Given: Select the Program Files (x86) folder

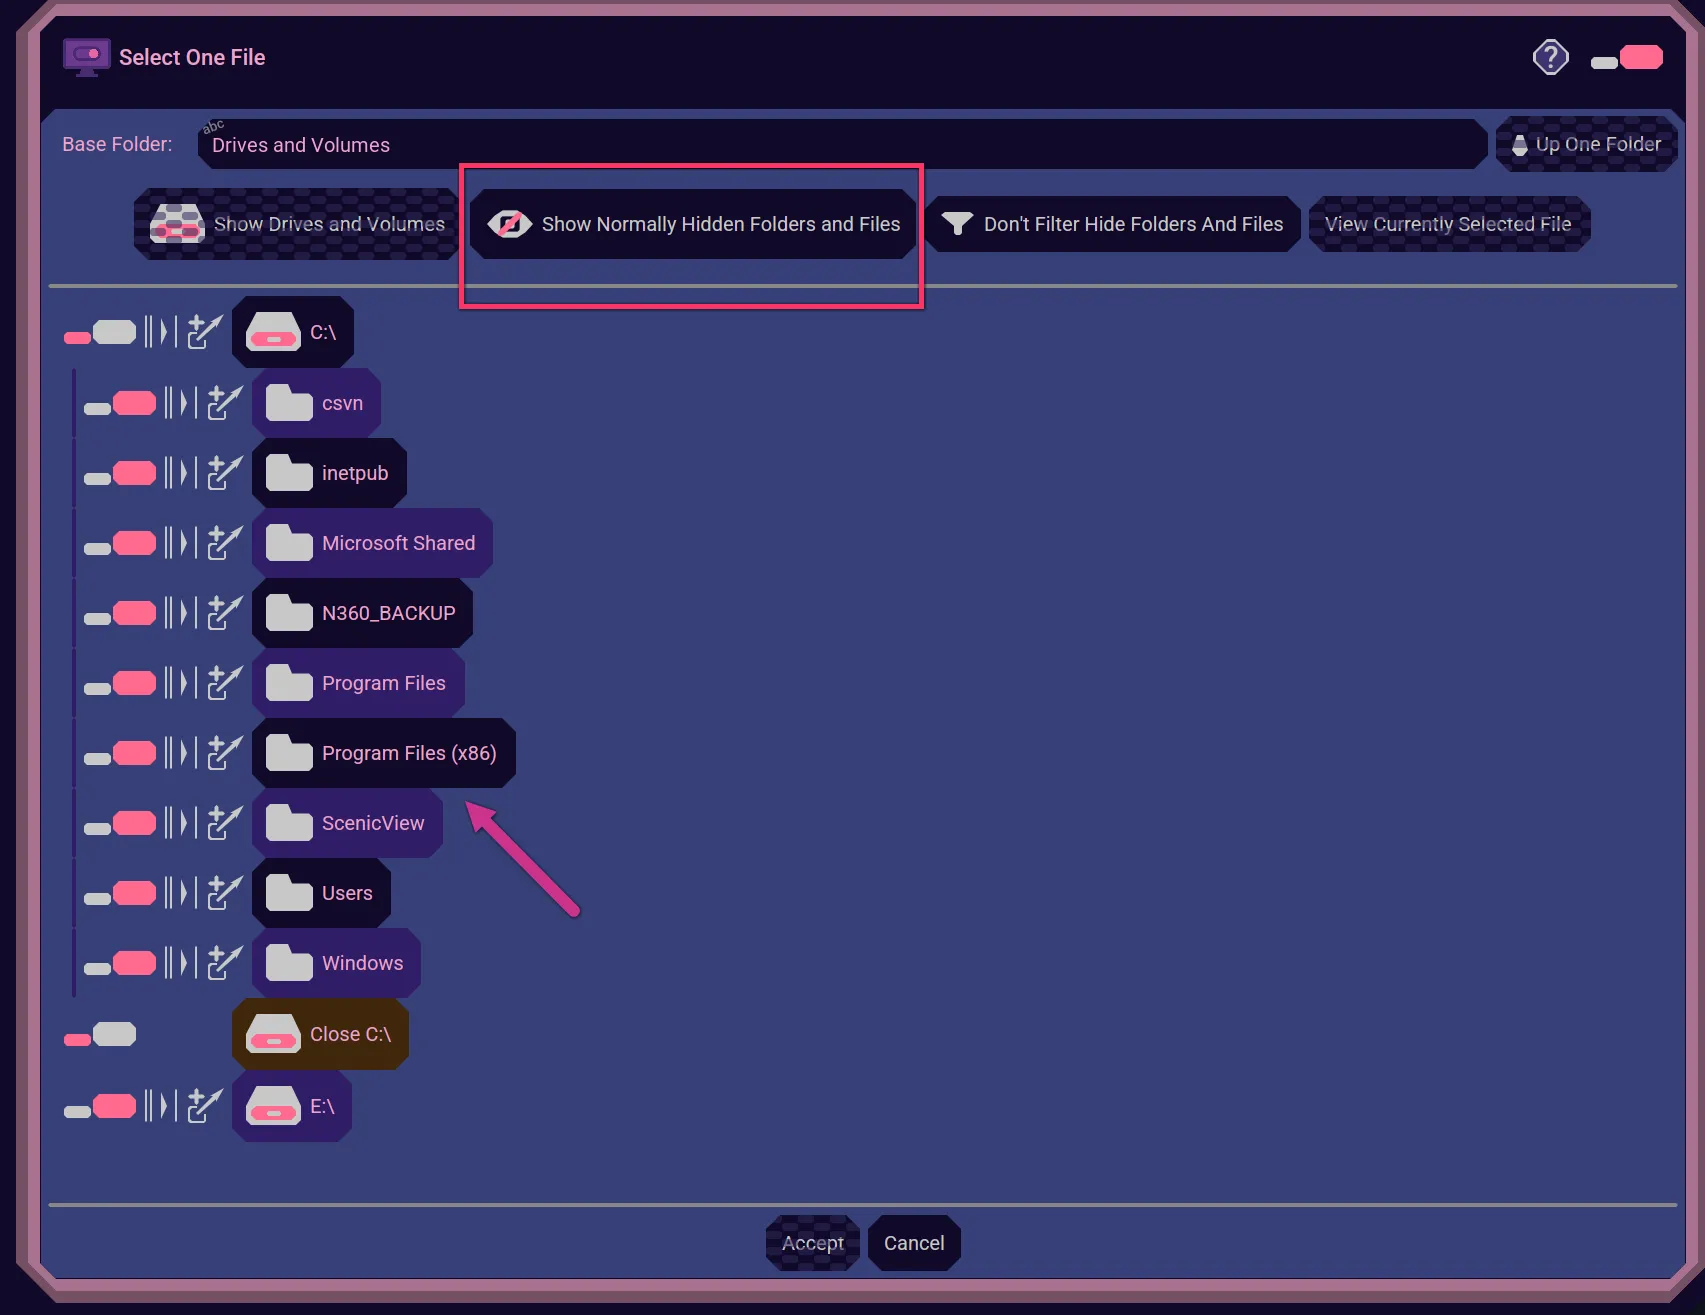Looking at the screenshot, I should coord(383,753).
